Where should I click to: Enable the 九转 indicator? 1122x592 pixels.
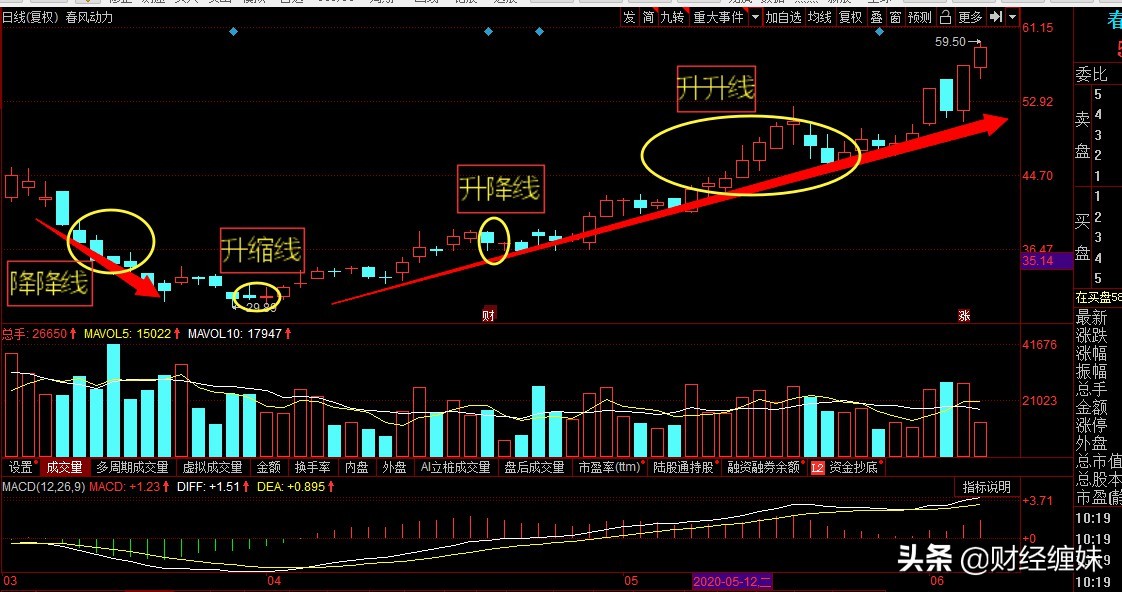(x=673, y=17)
